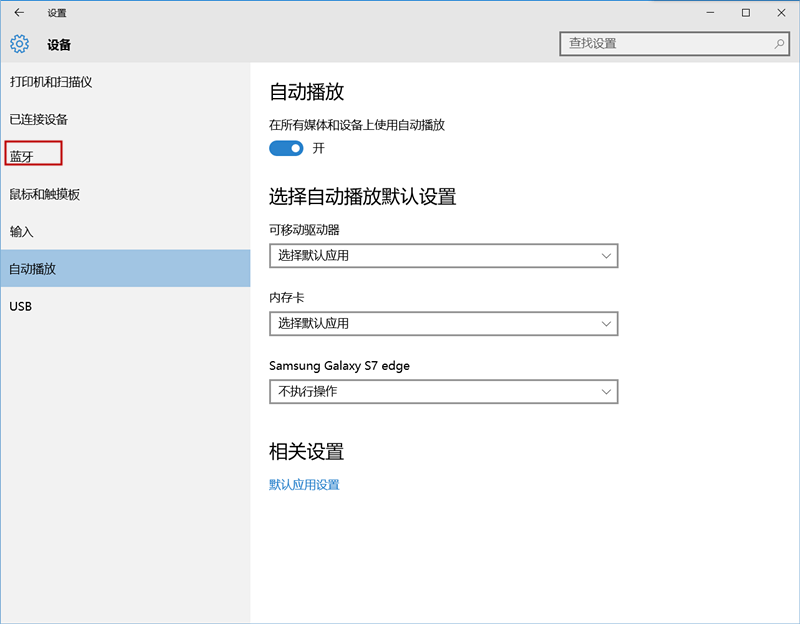Click the 在所有媒体和设备上使用自动播放 label
This screenshot has height=624, width=800.
tap(357, 125)
